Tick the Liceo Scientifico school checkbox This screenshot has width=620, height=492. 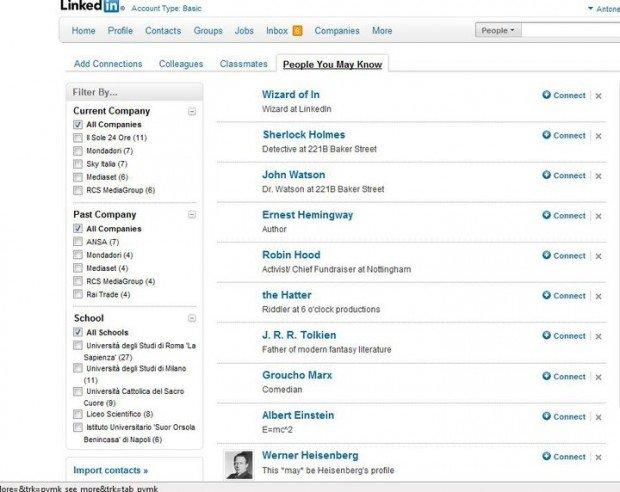(78, 414)
